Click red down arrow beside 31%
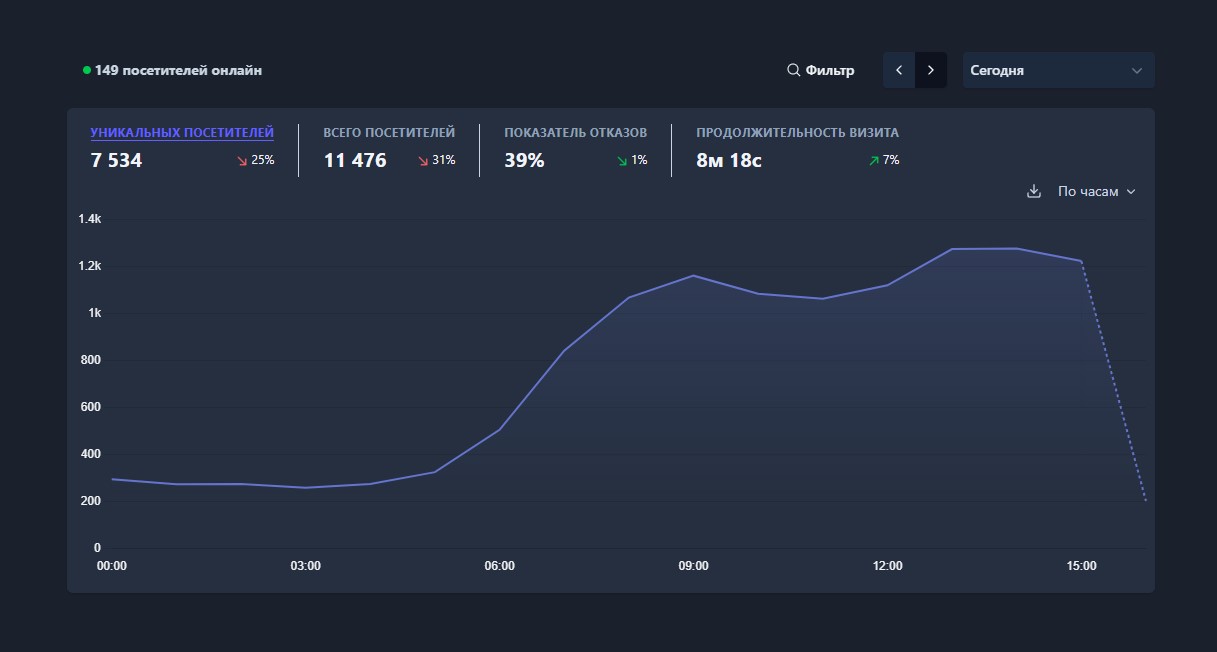1217x652 pixels. (x=423, y=161)
